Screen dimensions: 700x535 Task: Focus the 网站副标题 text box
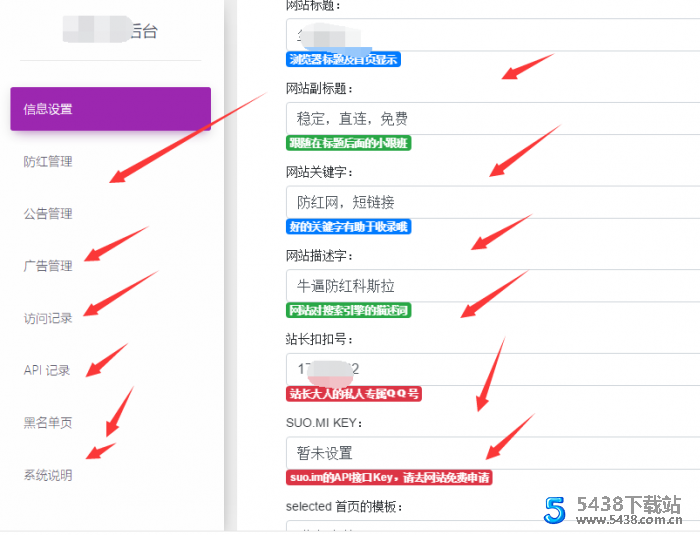[x=490, y=118]
